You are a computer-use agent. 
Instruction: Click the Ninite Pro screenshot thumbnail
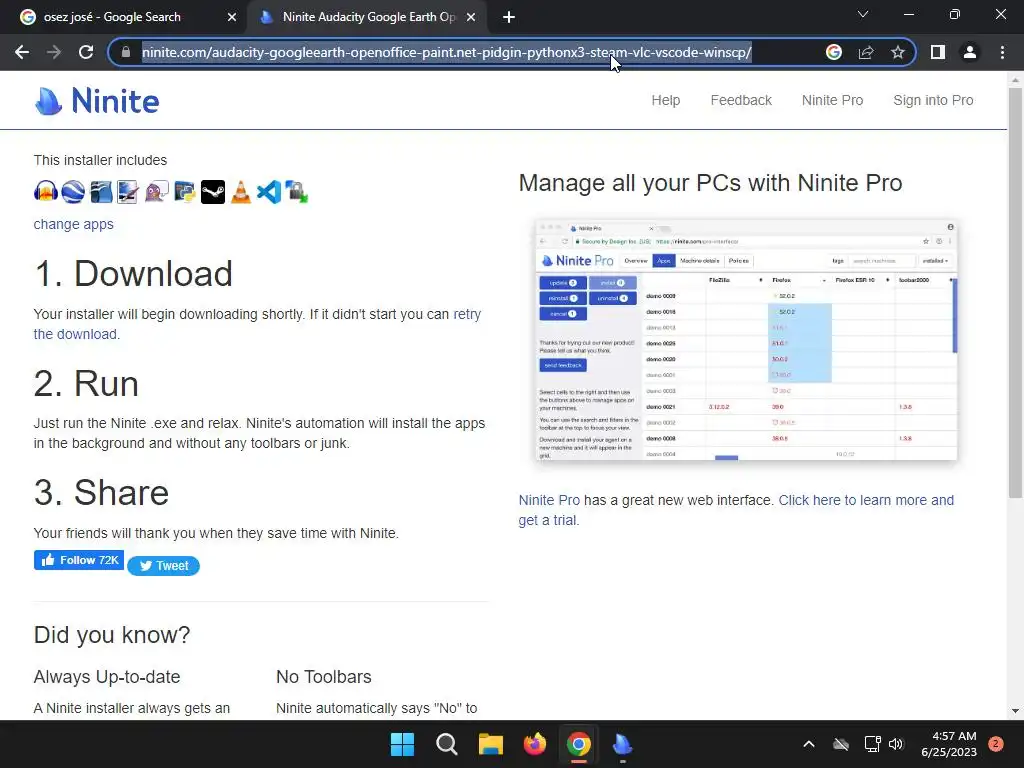pos(746,340)
